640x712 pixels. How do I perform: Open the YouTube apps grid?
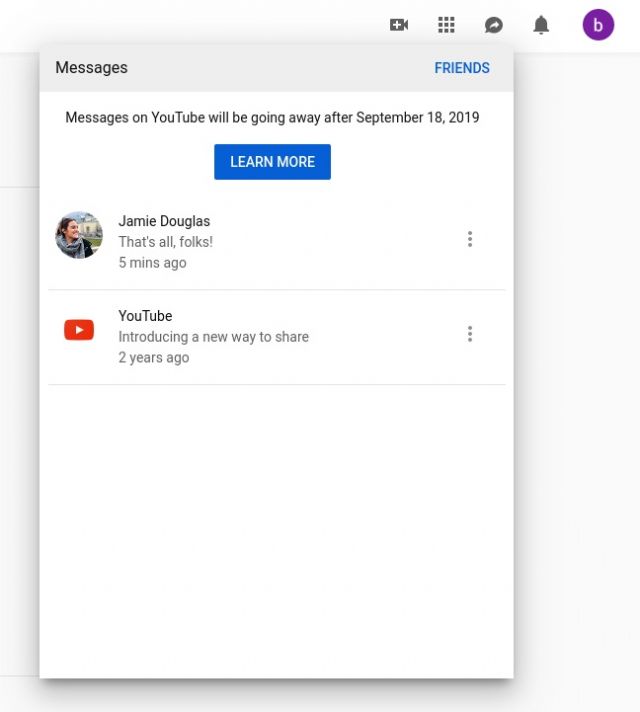pos(446,25)
